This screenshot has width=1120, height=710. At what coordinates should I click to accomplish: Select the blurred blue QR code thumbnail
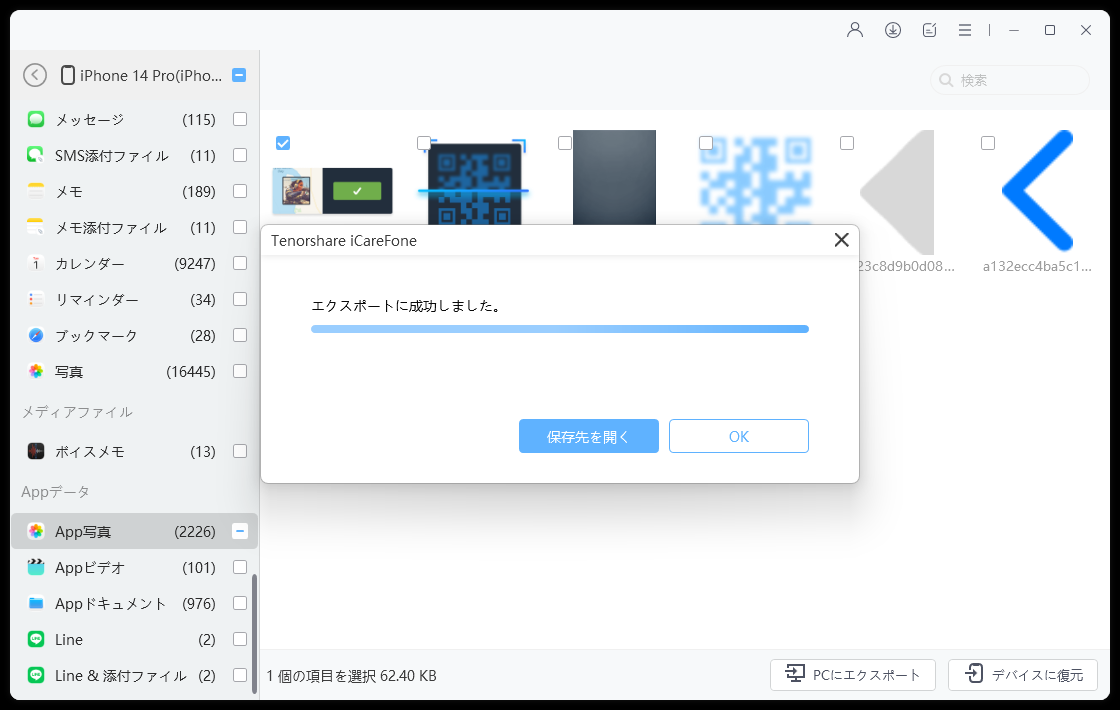[756, 180]
